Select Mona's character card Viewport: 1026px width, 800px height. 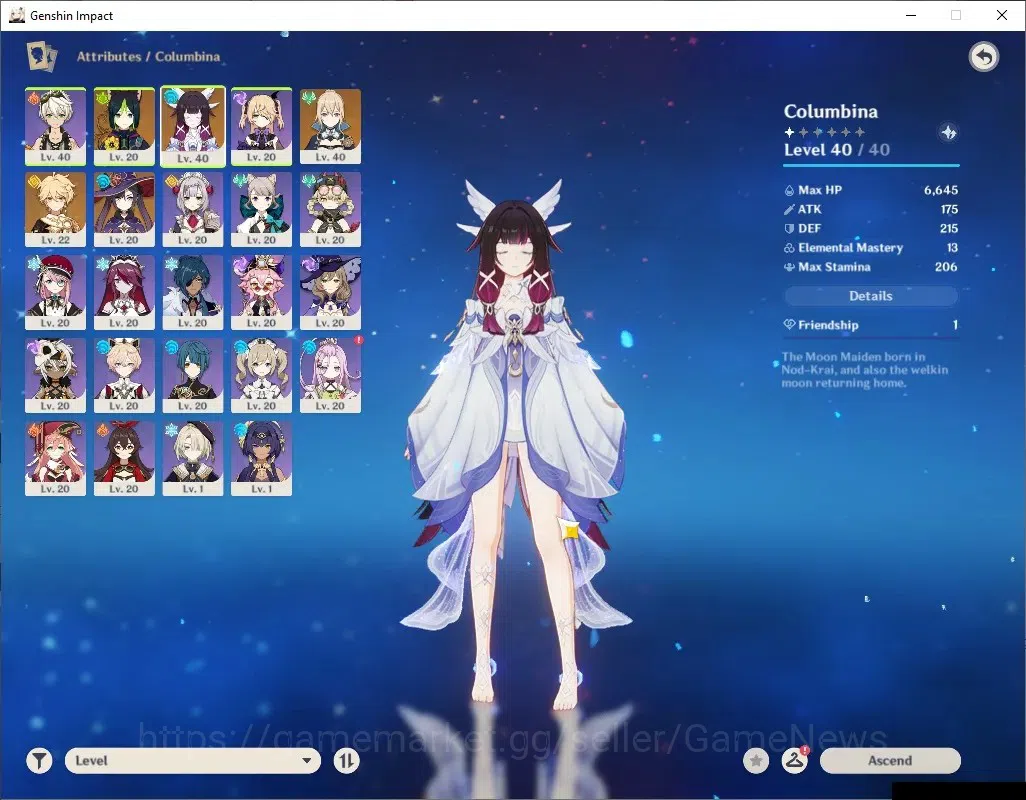point(124,209)
